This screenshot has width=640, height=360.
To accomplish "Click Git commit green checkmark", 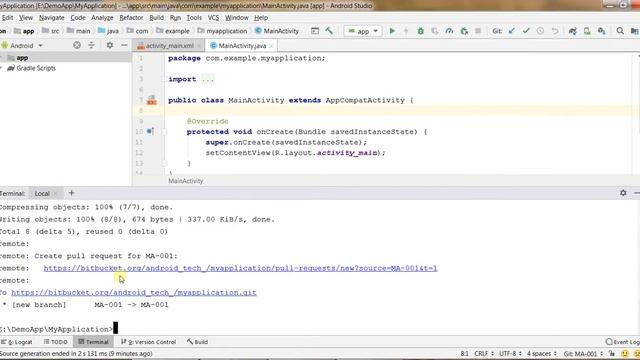I will pyautogui.click(x=526, y=31).
